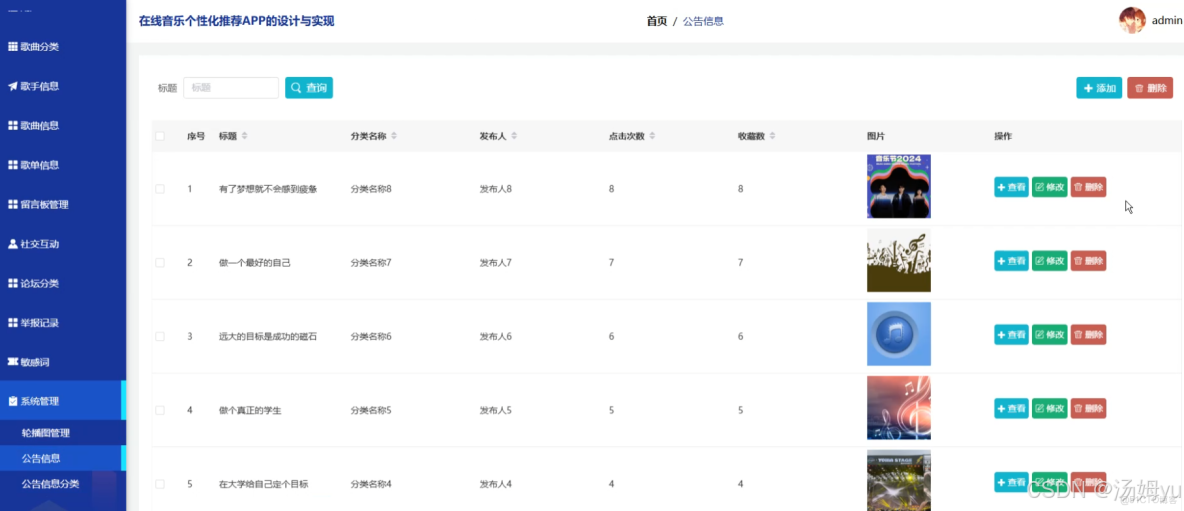This screenshot has height=511, width=1184.
Task: Sort by the 点击次数 column arrows
Action: [x=652, y=137]
